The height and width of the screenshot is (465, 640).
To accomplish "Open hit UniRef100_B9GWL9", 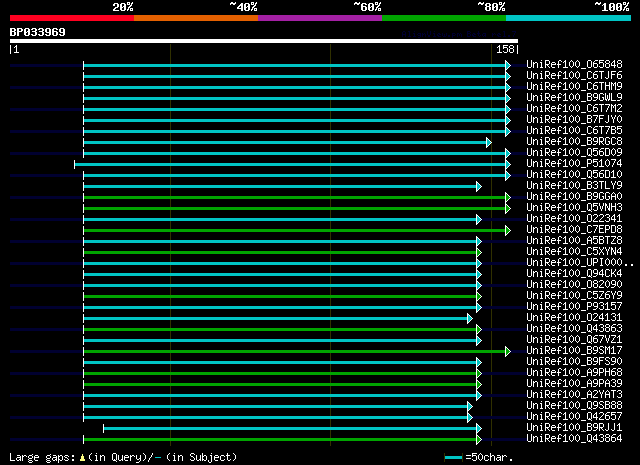I will tap(574, 98).
